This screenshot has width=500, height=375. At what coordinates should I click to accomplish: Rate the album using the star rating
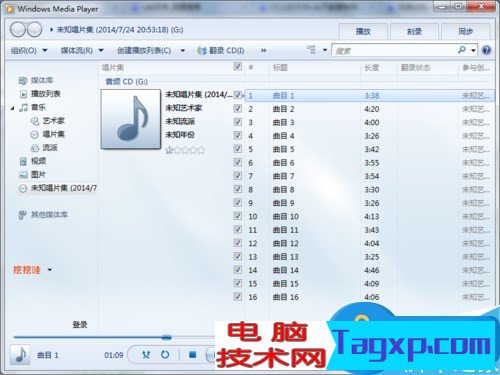(185, 150)
